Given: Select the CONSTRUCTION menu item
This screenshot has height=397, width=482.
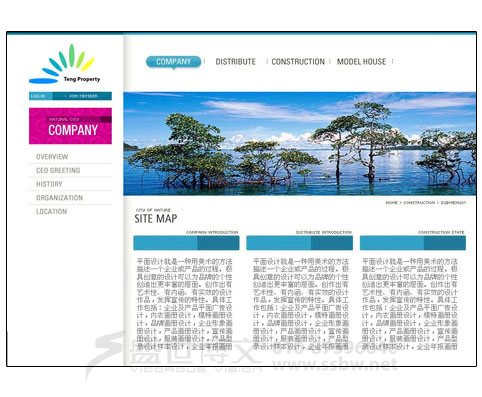Looking at the screenshot, I should [298, 62].
